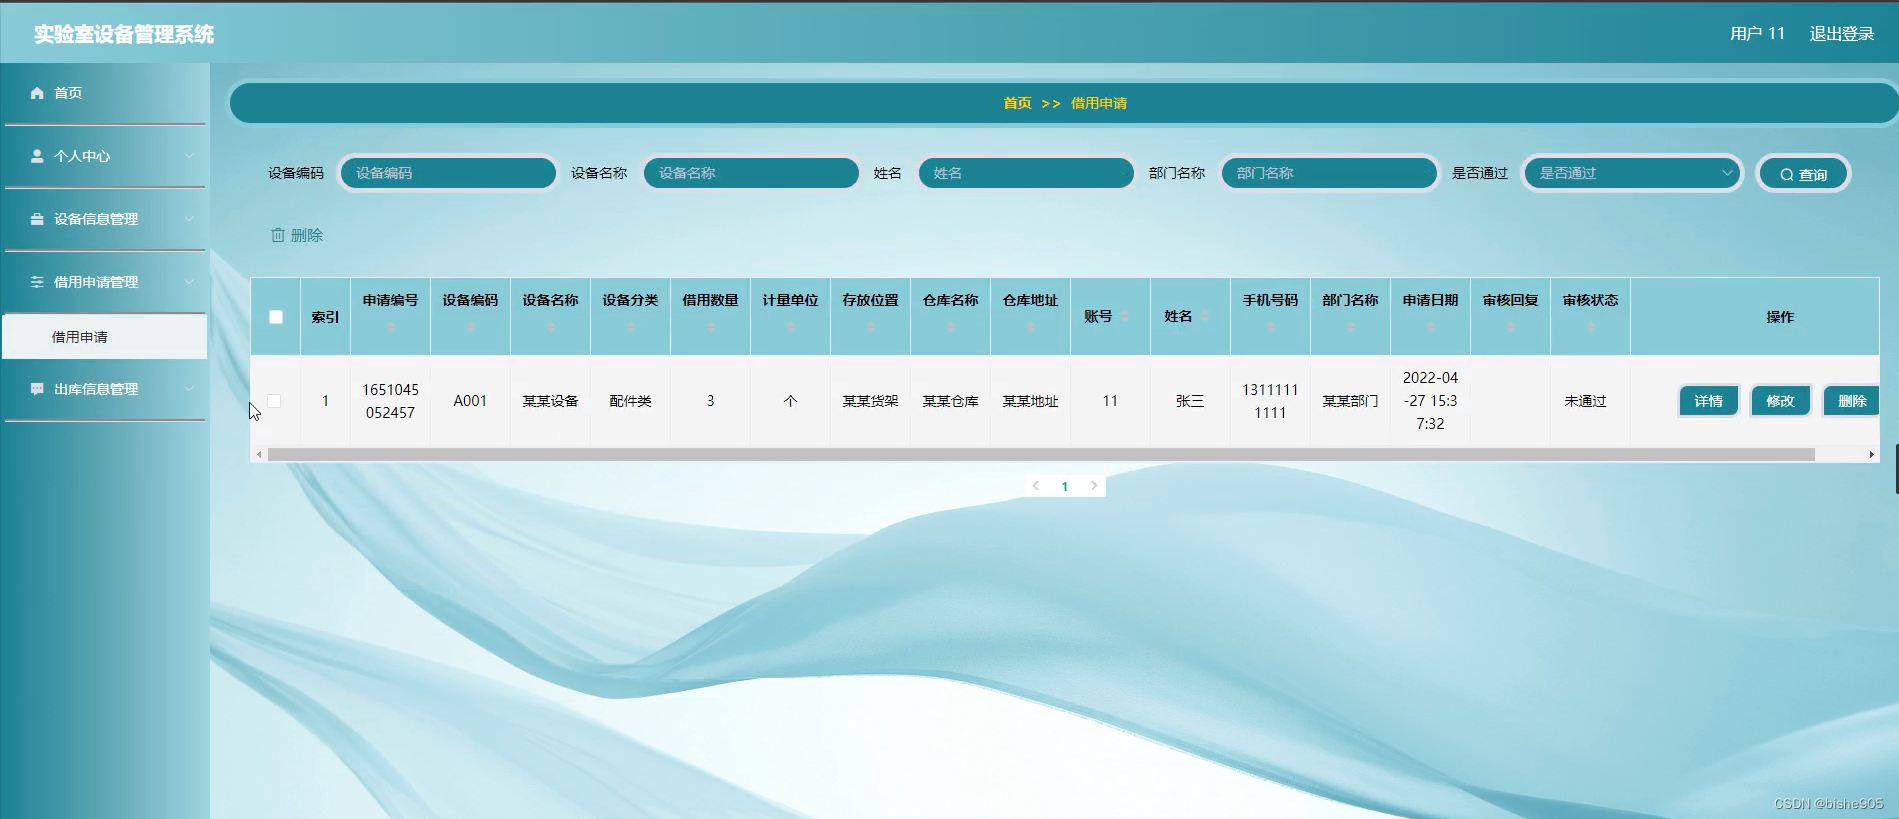Image resolution: width=1899 pixels, height=819 pixels.
Task: Click the sliders icon beside 借用申请管理
Action: click(37, 282)
